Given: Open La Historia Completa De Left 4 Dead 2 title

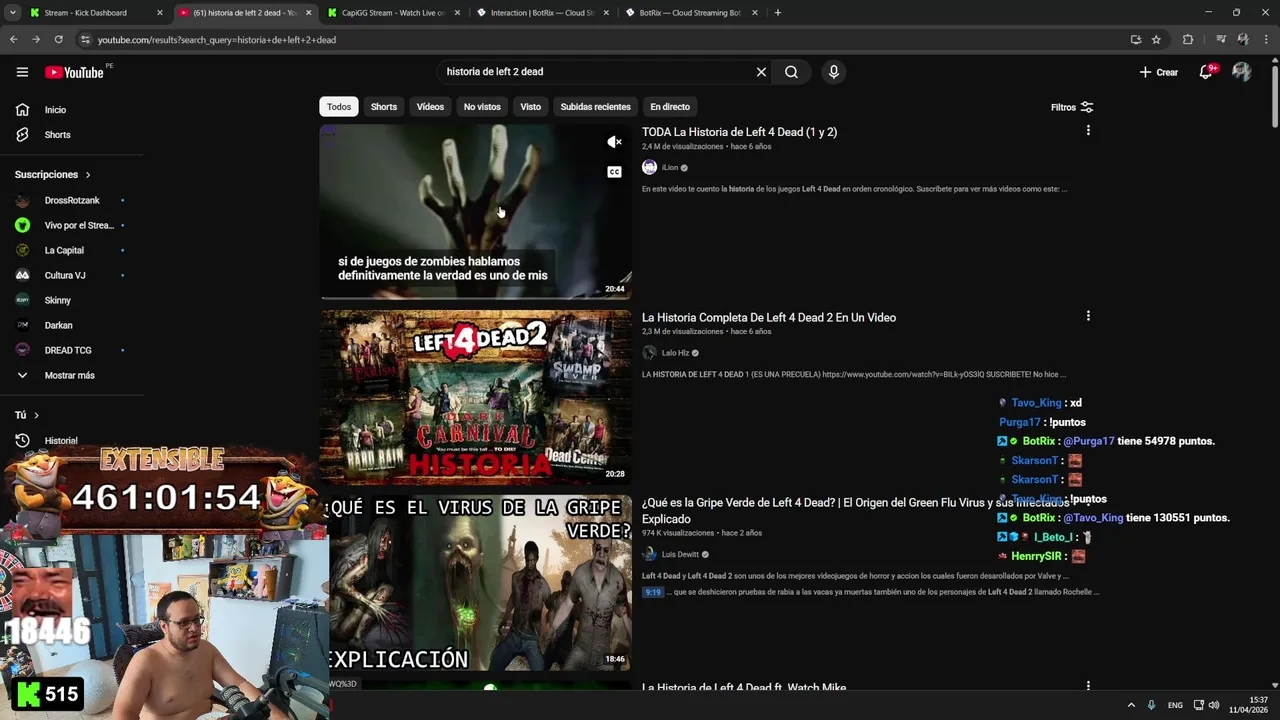Looking at the screenshot, I should click(x=769, y=317).
